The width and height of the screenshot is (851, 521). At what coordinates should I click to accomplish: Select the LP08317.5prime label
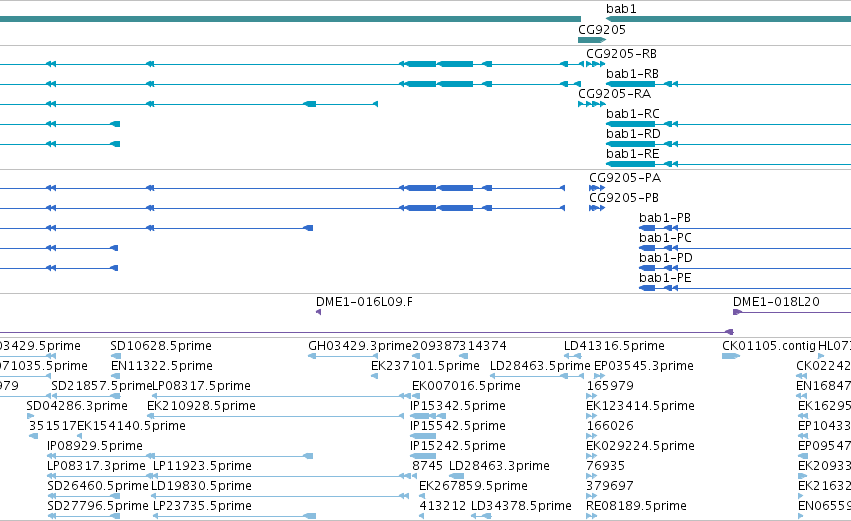tap(201, 386)
